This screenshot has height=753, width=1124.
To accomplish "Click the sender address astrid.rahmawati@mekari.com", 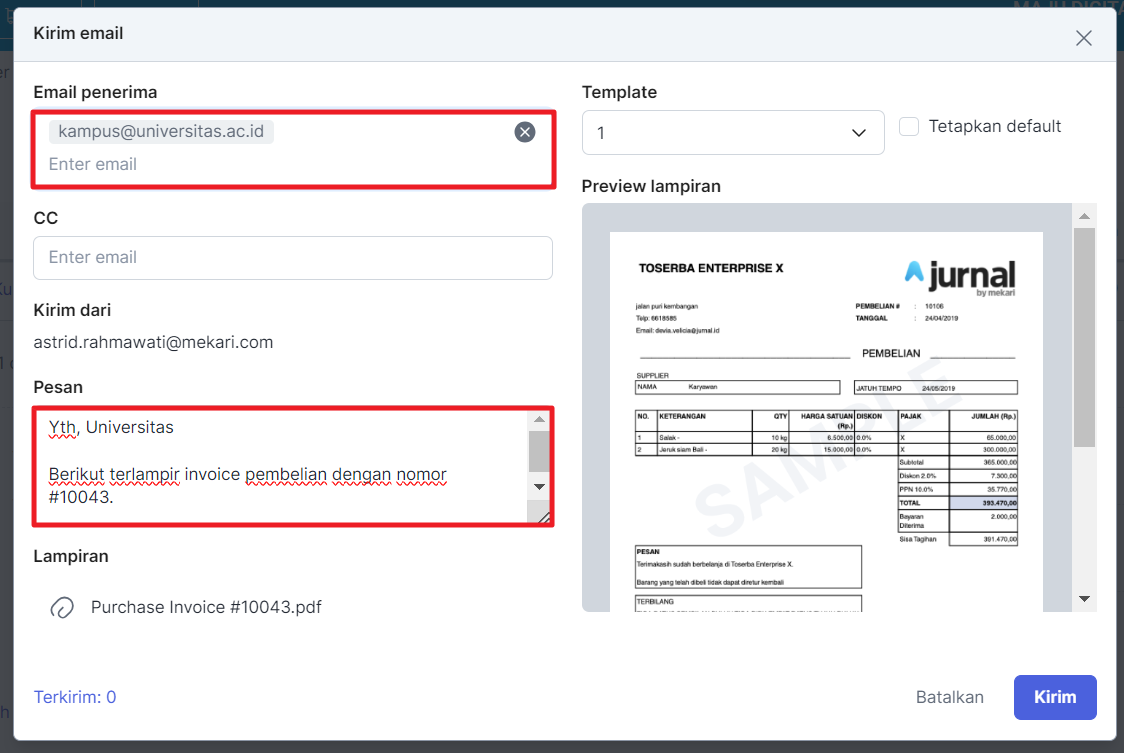I will click(x=153, y=342).
